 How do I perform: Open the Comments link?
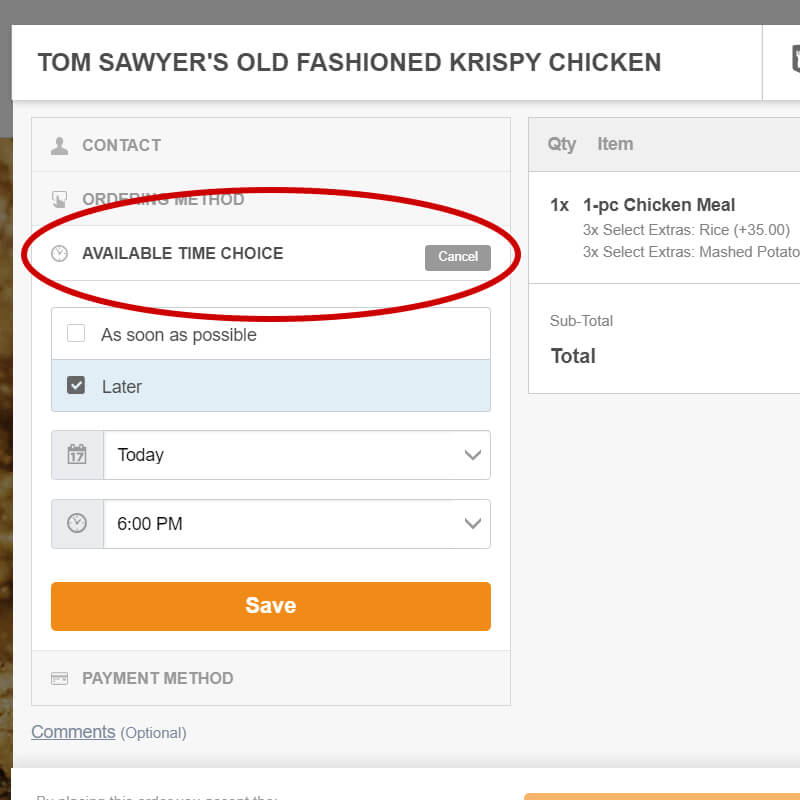[x=73, y=732]
